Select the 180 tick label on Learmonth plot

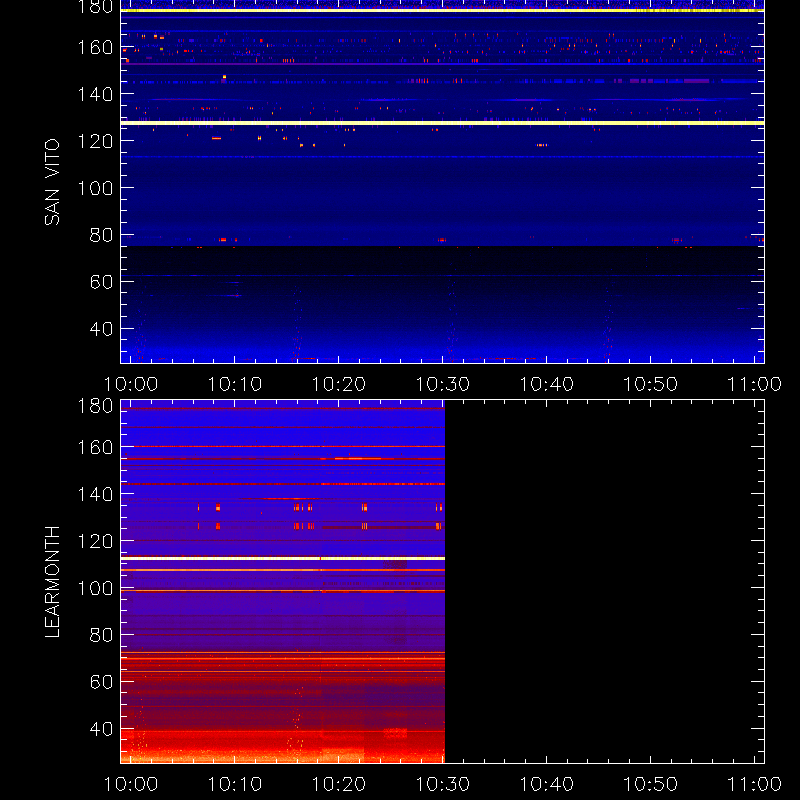[x=95, y=406]
